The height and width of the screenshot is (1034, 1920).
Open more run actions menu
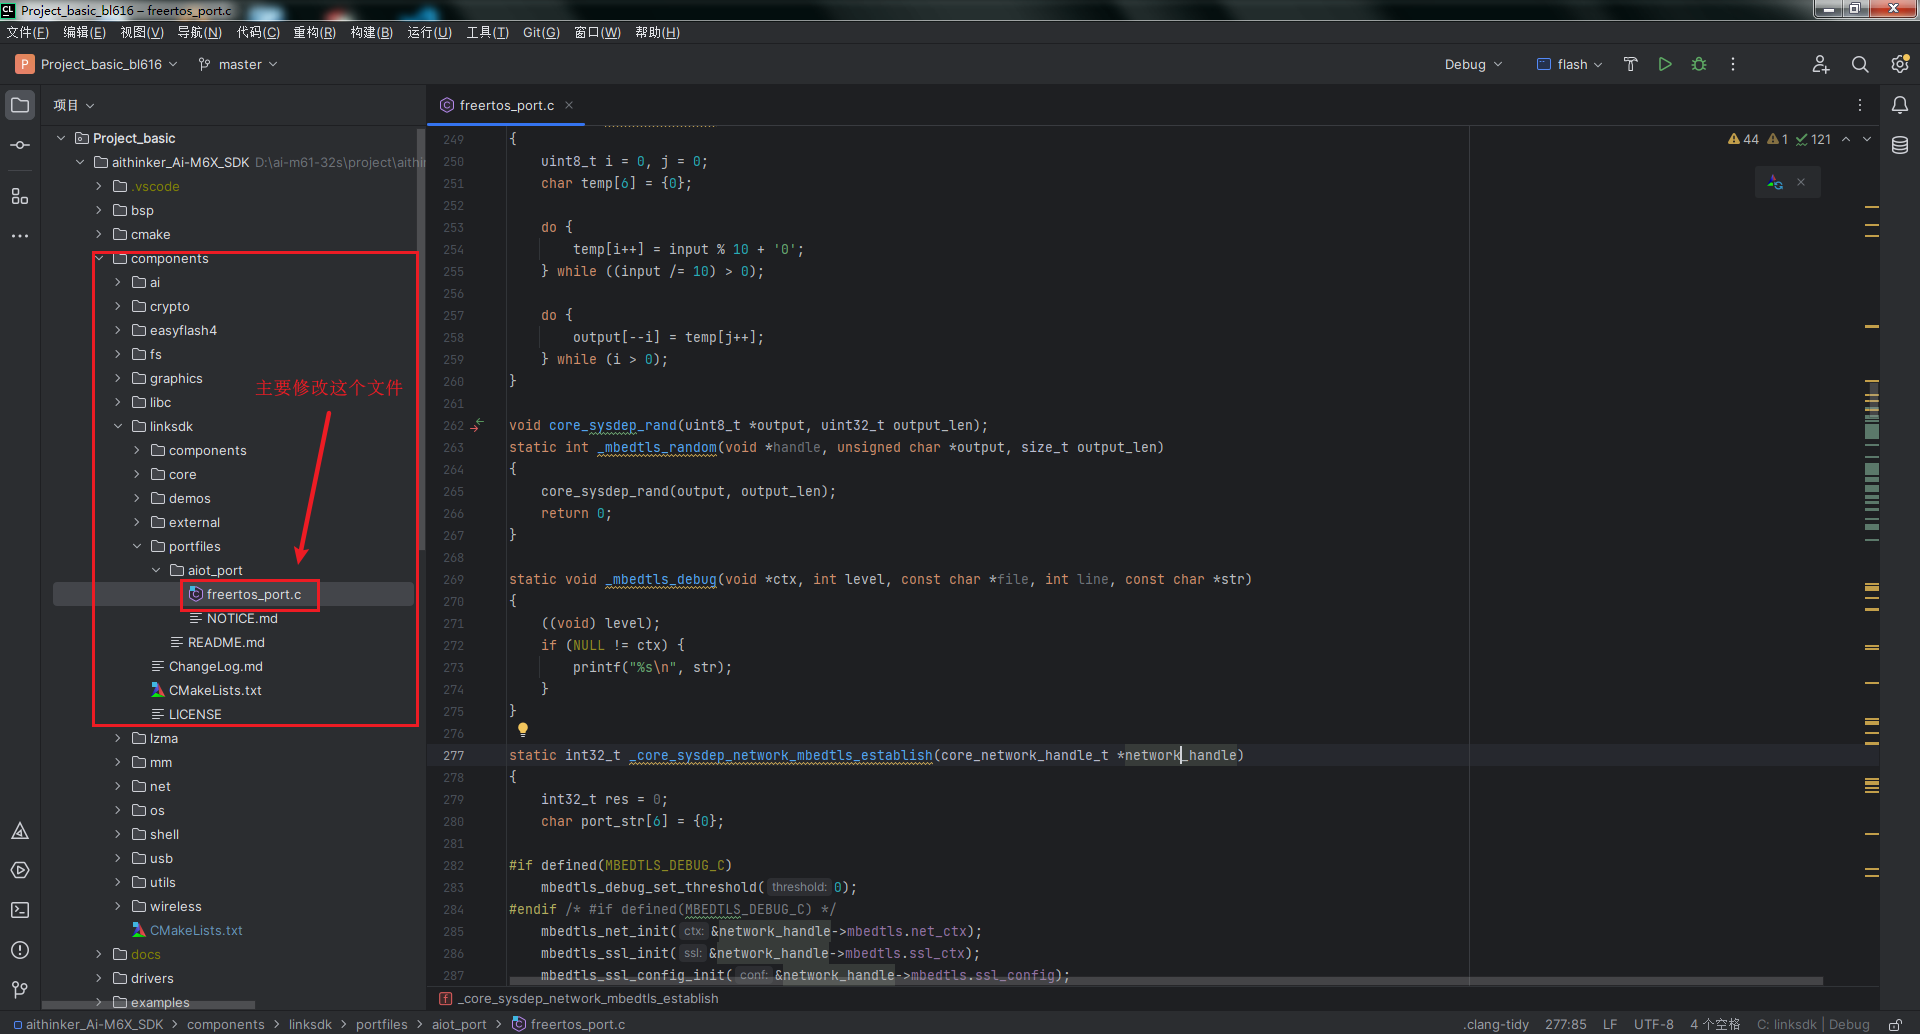tap(1733, 64)
